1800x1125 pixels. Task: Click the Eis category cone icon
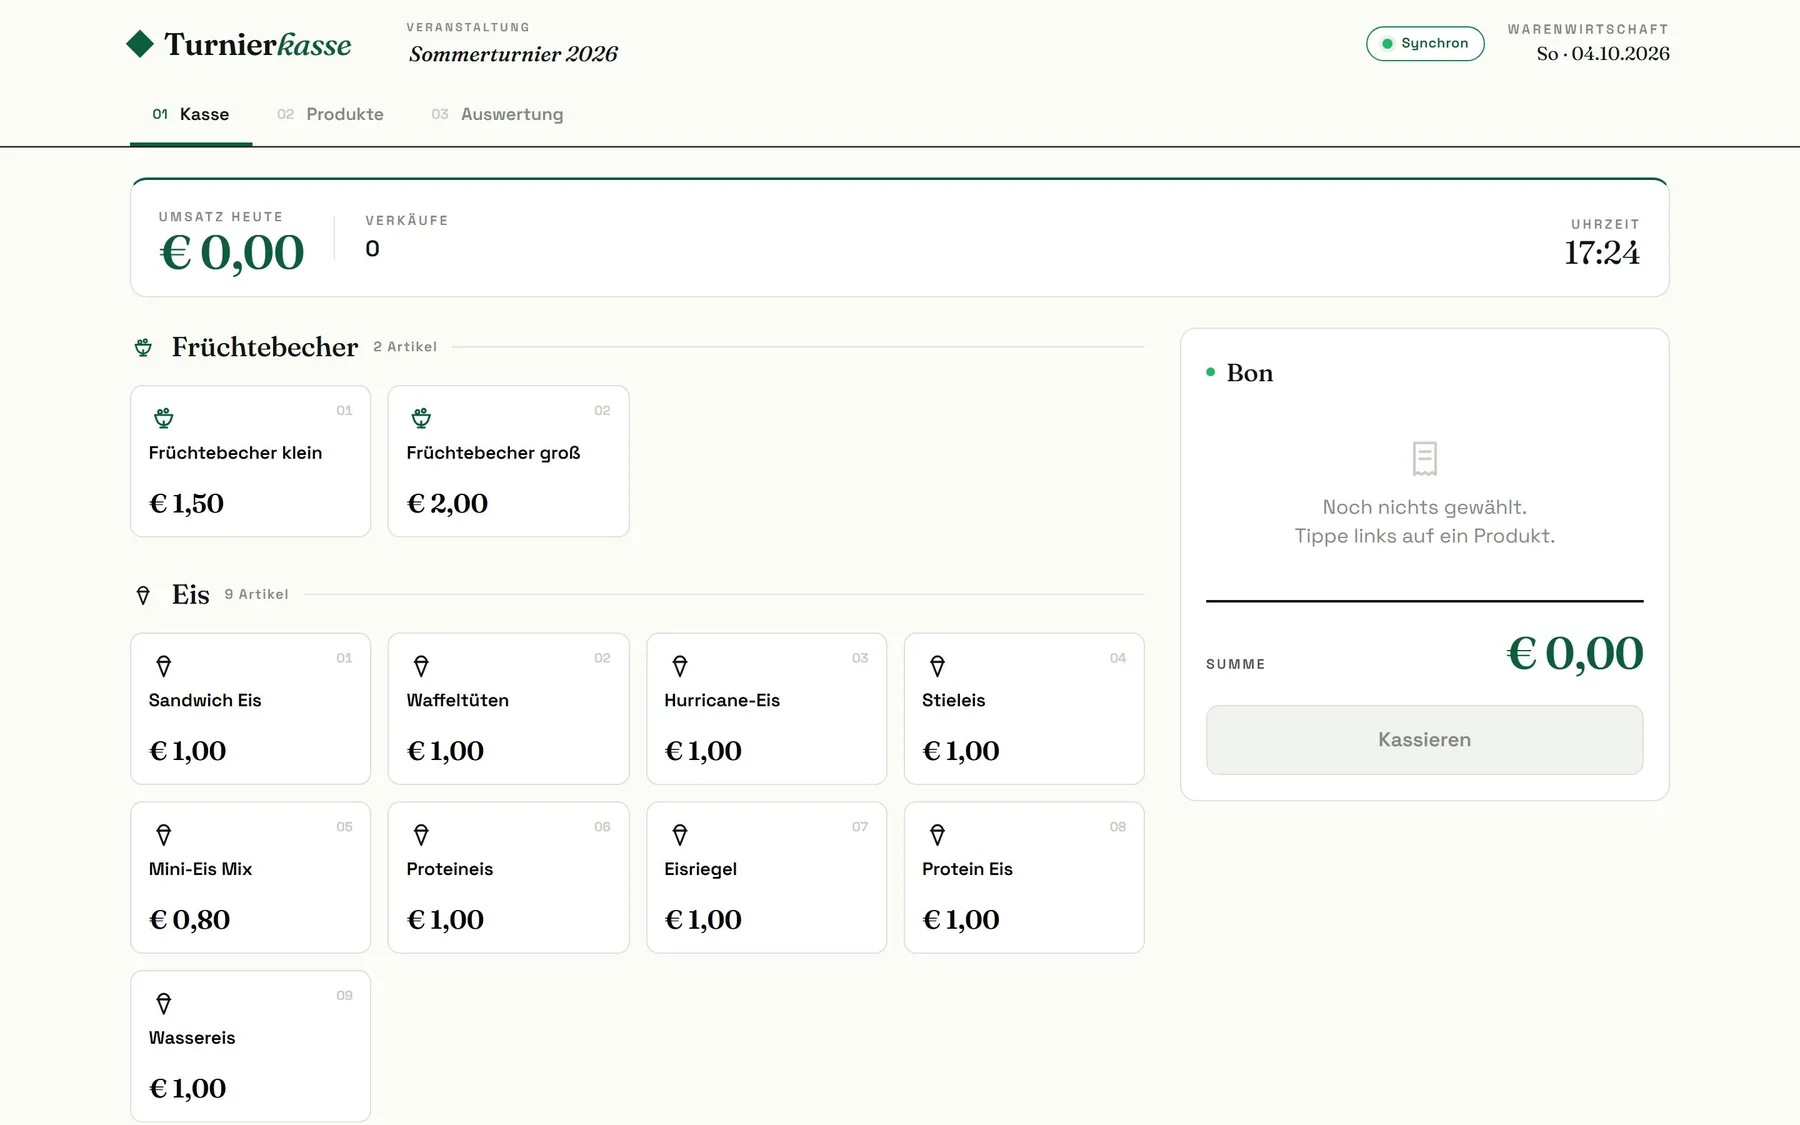click(143, 595)
